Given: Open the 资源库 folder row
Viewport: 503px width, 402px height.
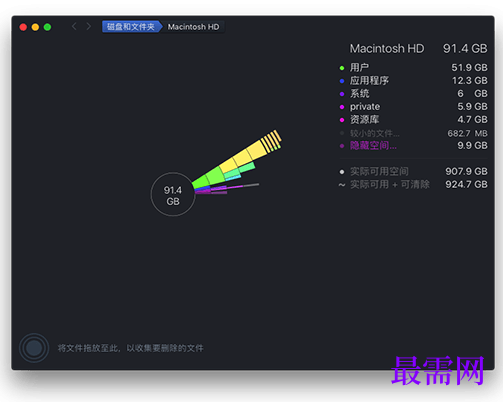Looking at the screenshot, I should point(413,120).
